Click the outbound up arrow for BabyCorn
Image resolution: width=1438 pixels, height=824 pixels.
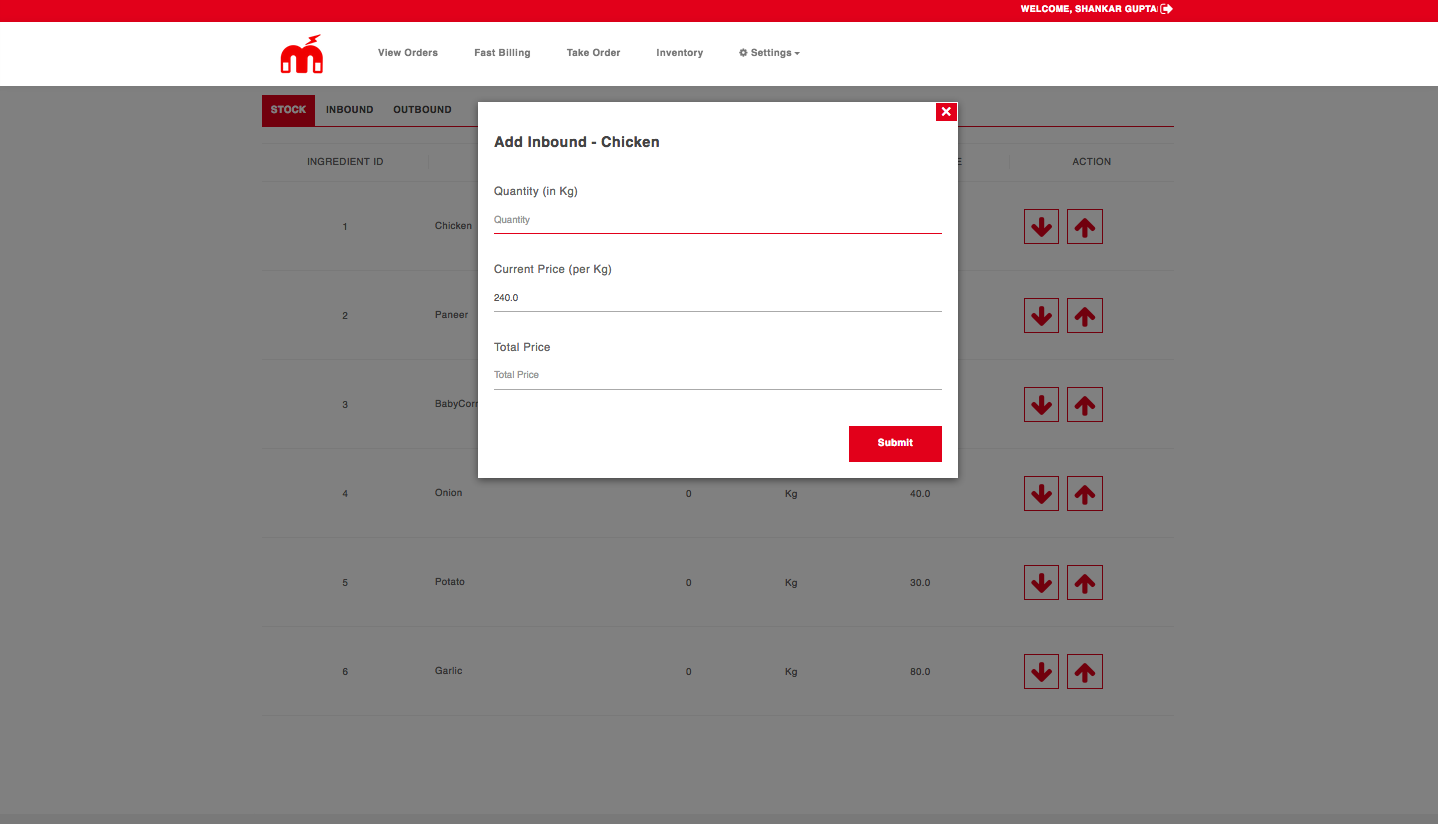click(1085, 405)
